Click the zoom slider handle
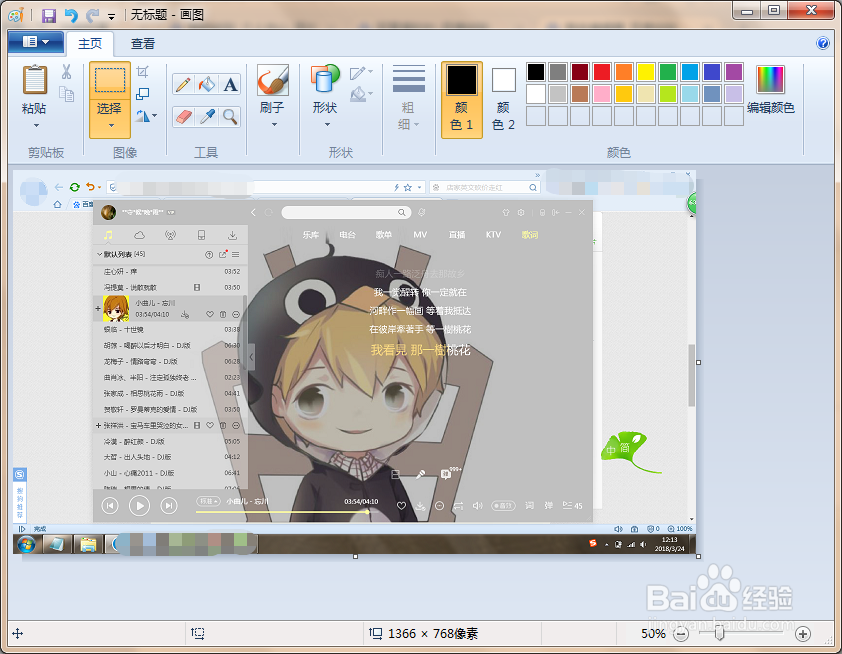This screenshot has width=842, height=654. coord(720,634)
